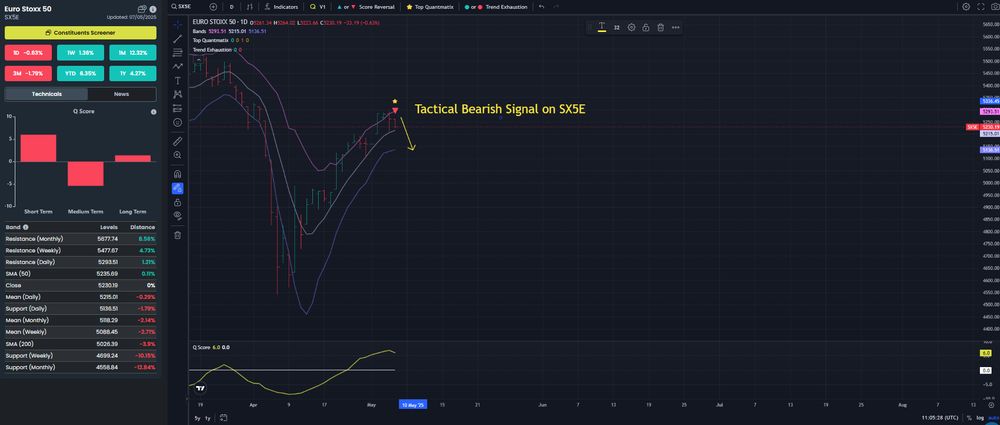Click the sidebar remove drawings trash icon

pyautogui.click(x=177, y=235)
